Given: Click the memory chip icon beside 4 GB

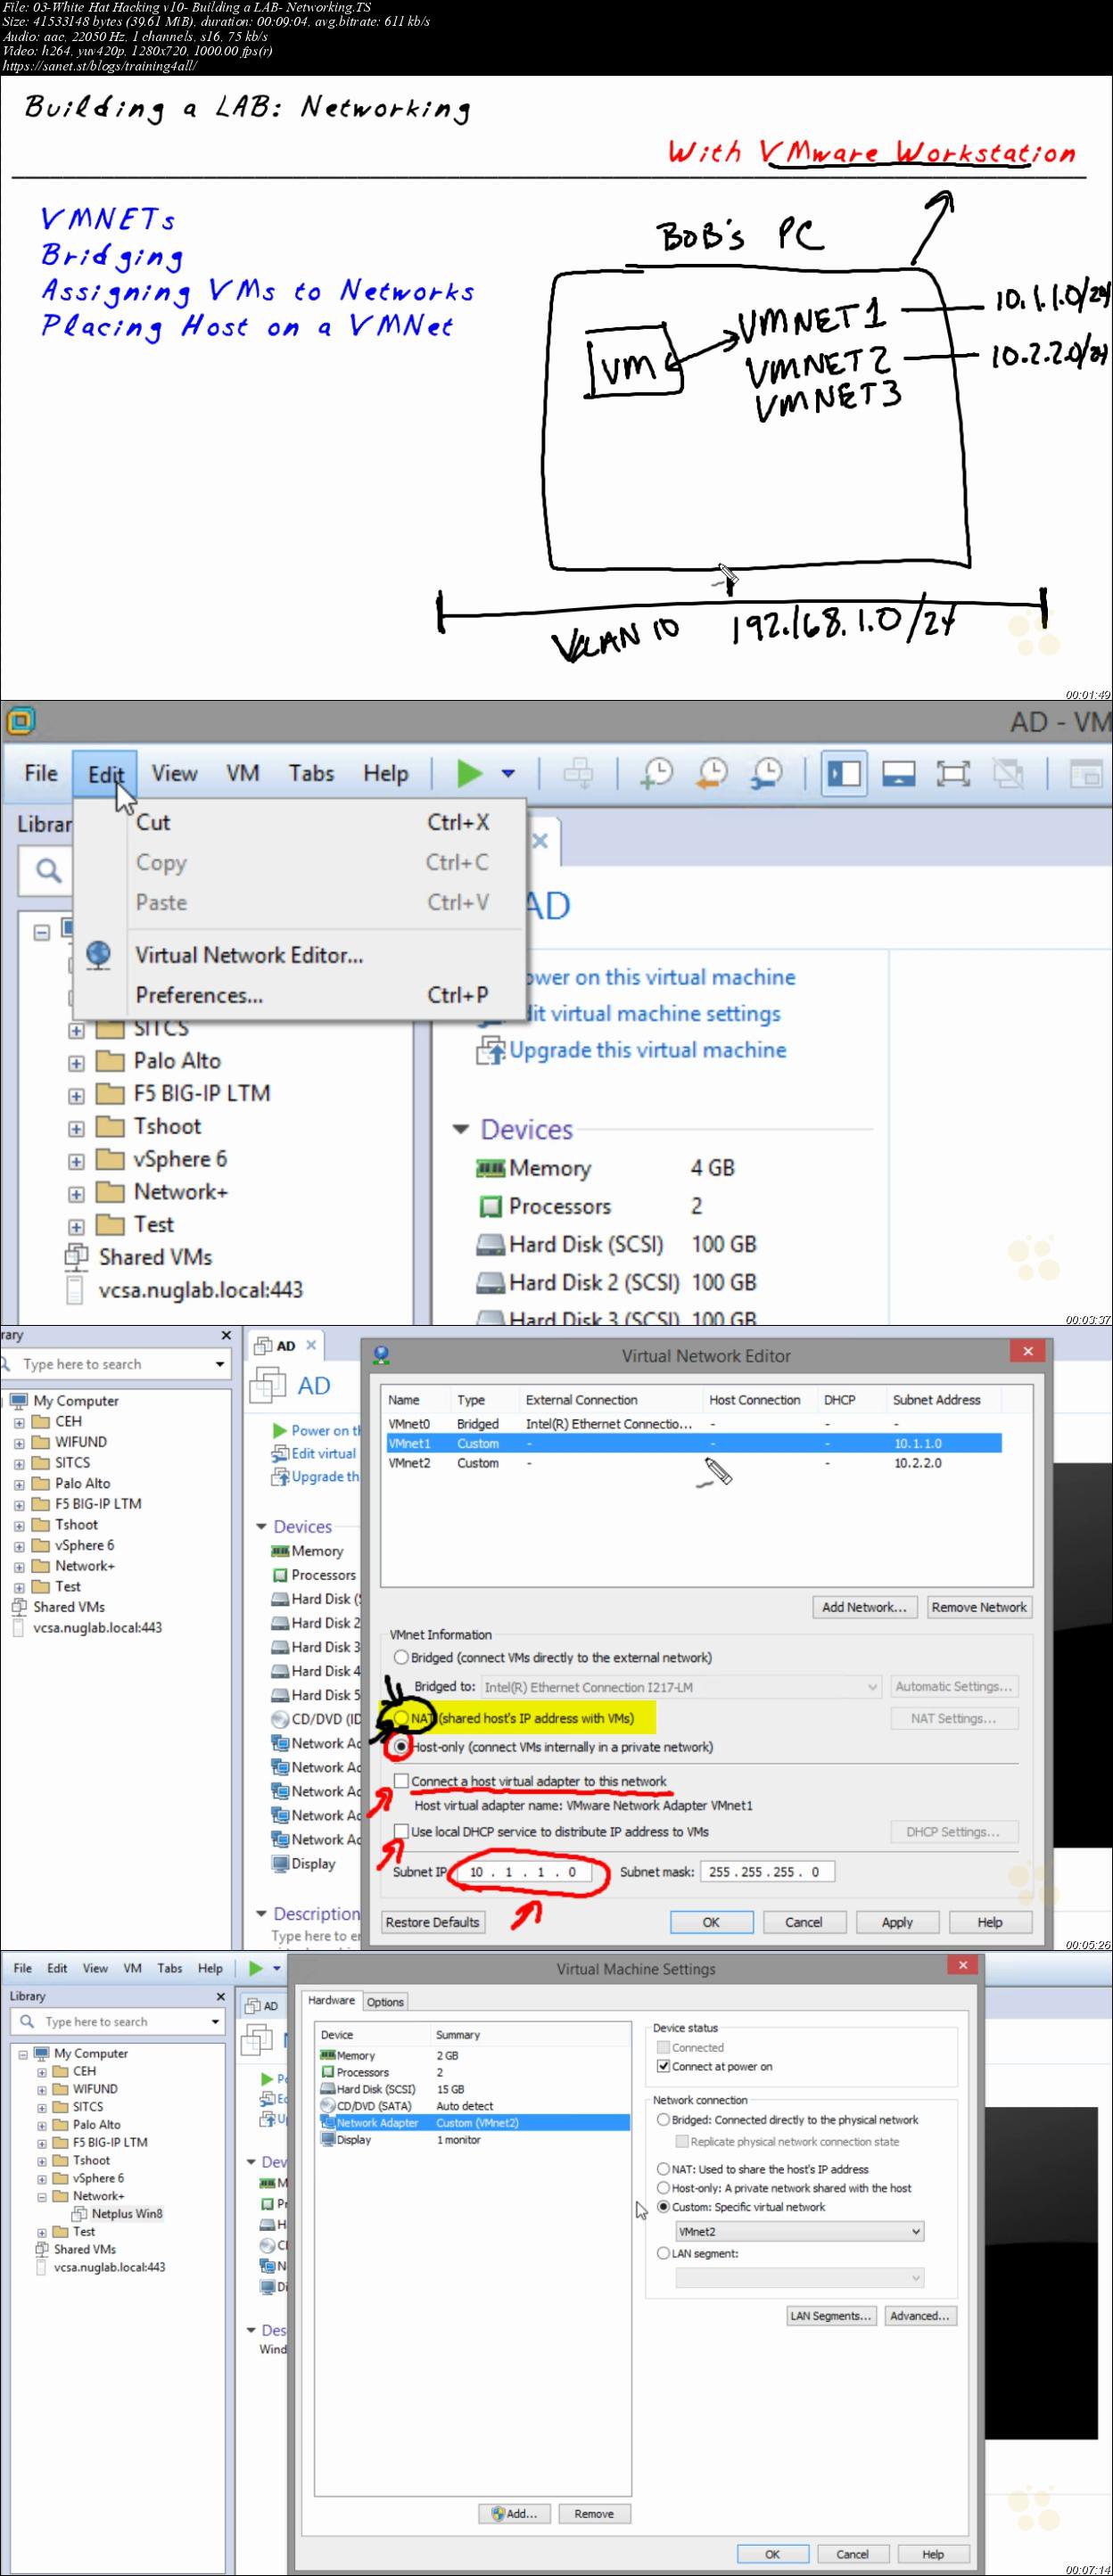Looking at the screenshot, I should [x=490, y=1168].
